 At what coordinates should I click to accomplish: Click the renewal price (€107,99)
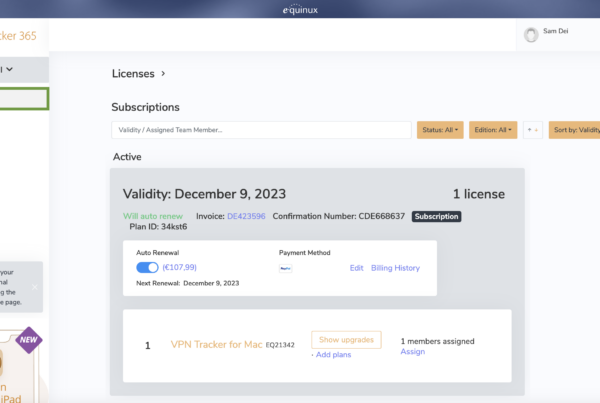coord(179,267)
